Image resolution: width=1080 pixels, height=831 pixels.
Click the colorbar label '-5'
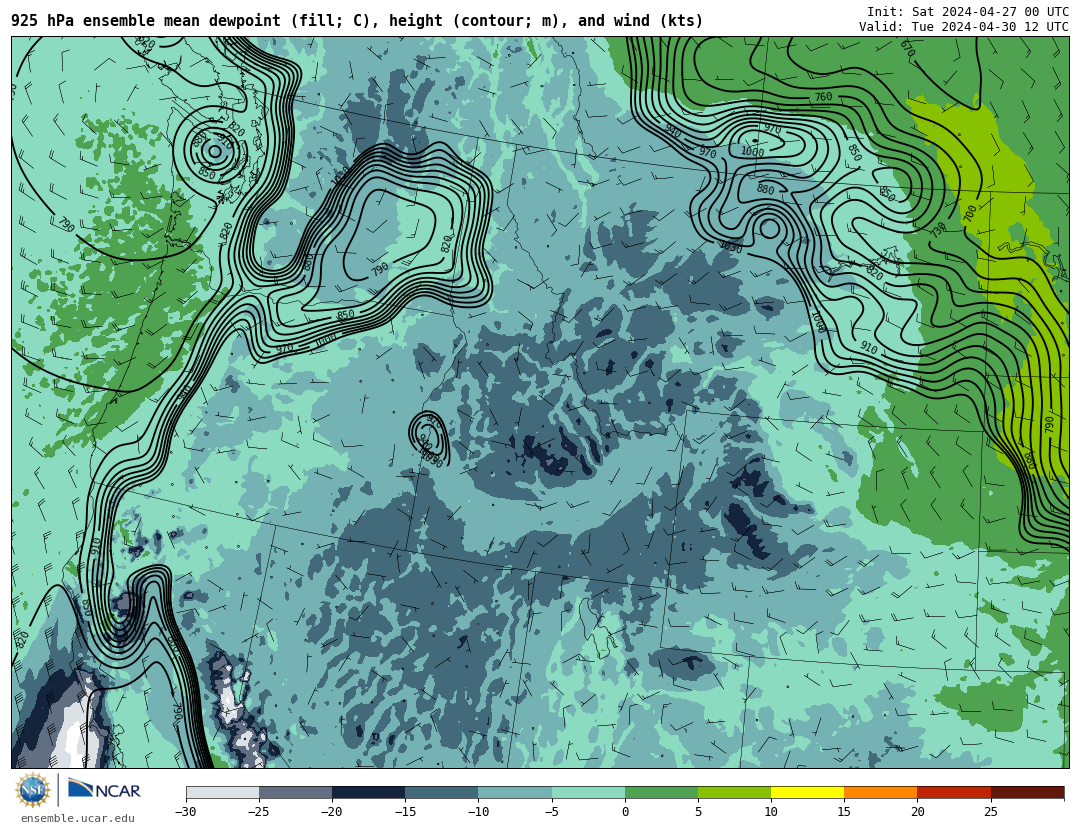click(x=551, y=812)
